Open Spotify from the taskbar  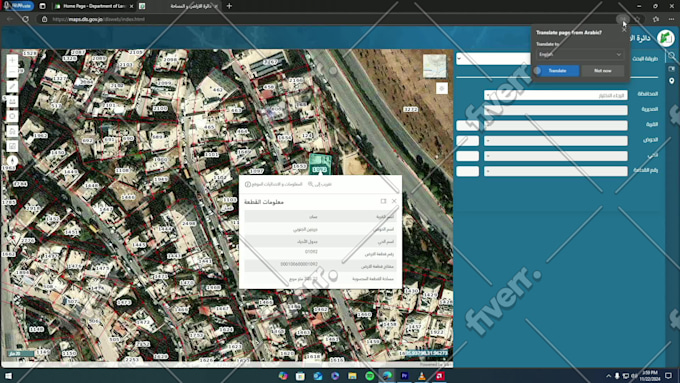(369, 376)
